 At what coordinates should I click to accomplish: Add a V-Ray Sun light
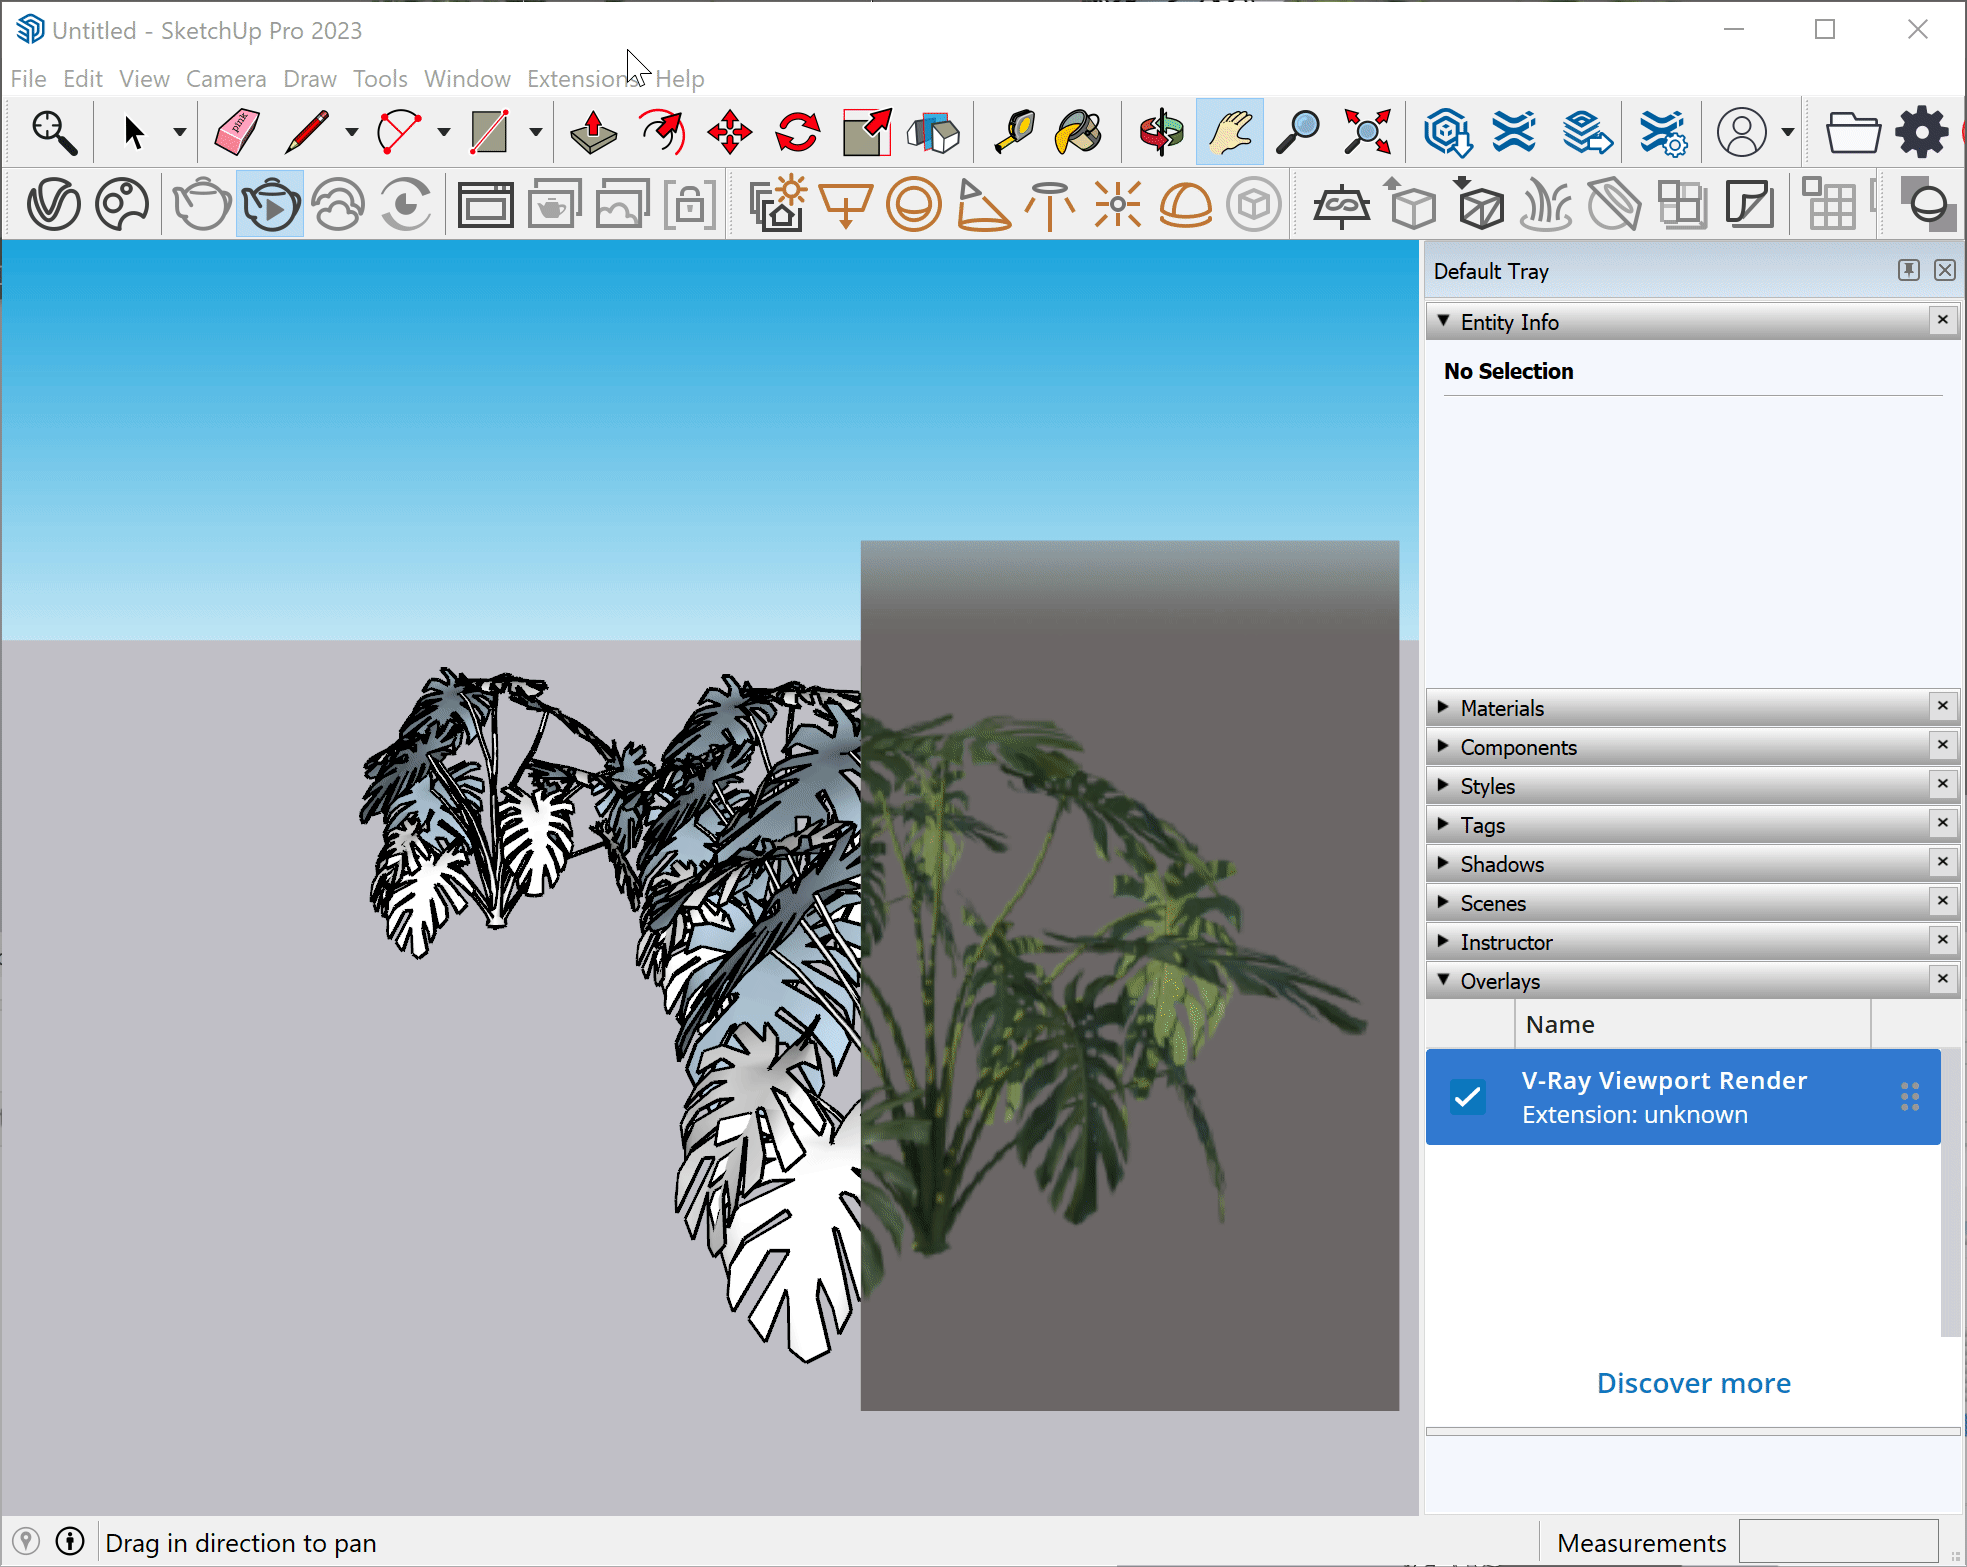tap(778, 203)
